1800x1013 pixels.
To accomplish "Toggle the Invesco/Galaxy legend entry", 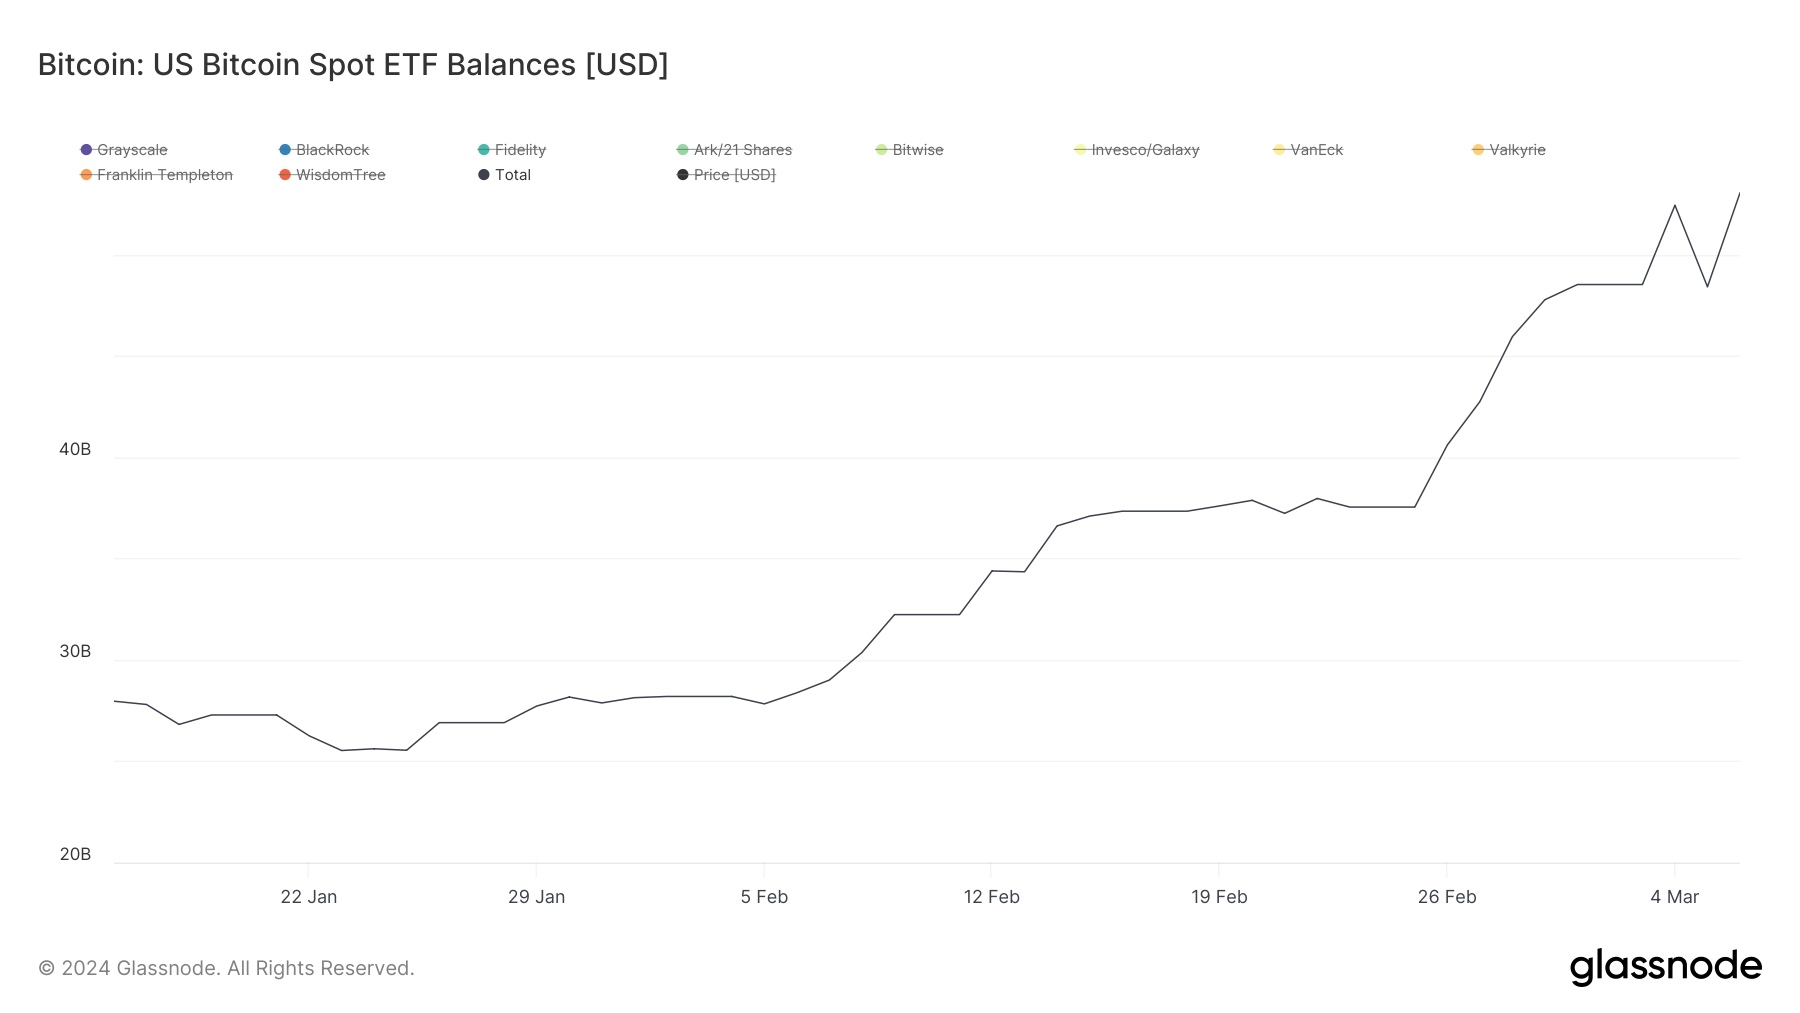I will coord(1137,150).
